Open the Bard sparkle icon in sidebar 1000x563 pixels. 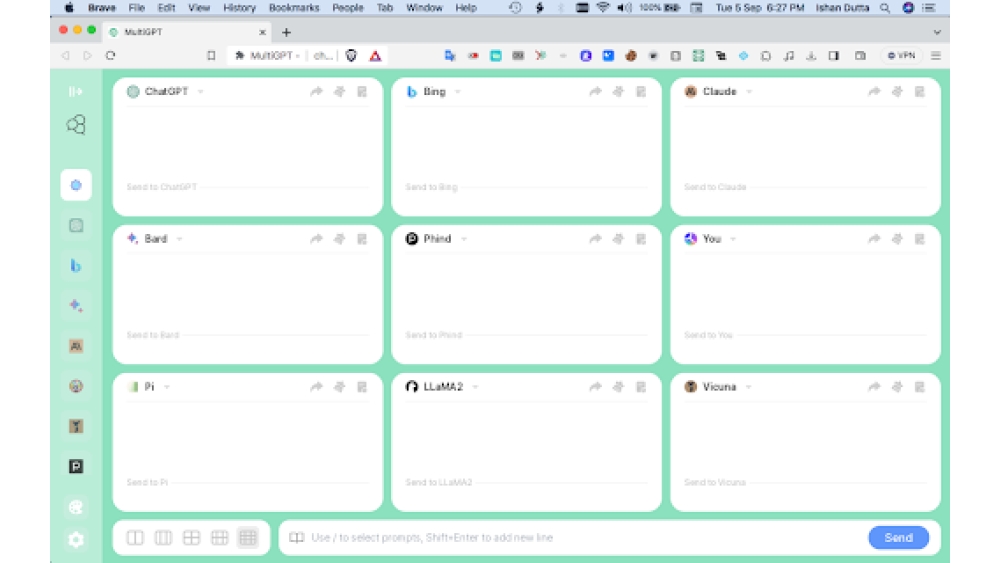pos(76,306)
